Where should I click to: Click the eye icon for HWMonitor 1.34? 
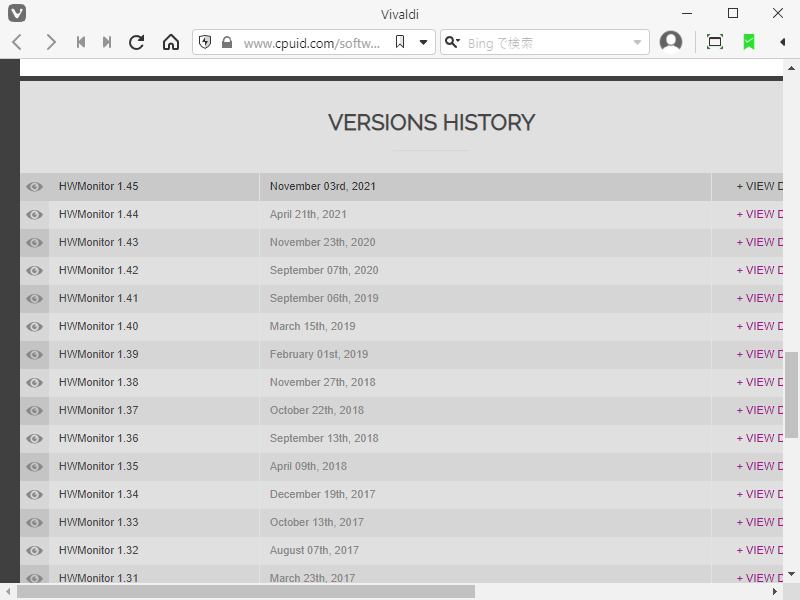[35, 494]
